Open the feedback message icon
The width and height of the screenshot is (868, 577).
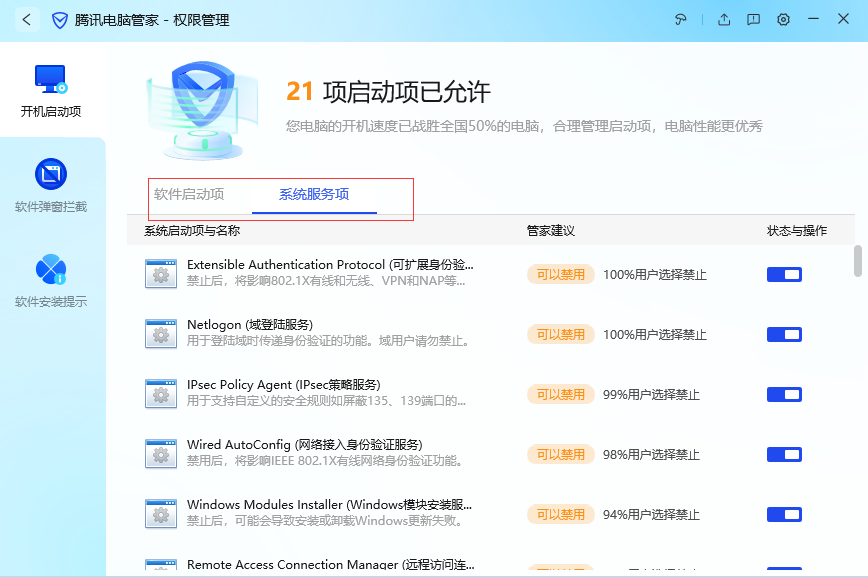click(x=753, y=20)
